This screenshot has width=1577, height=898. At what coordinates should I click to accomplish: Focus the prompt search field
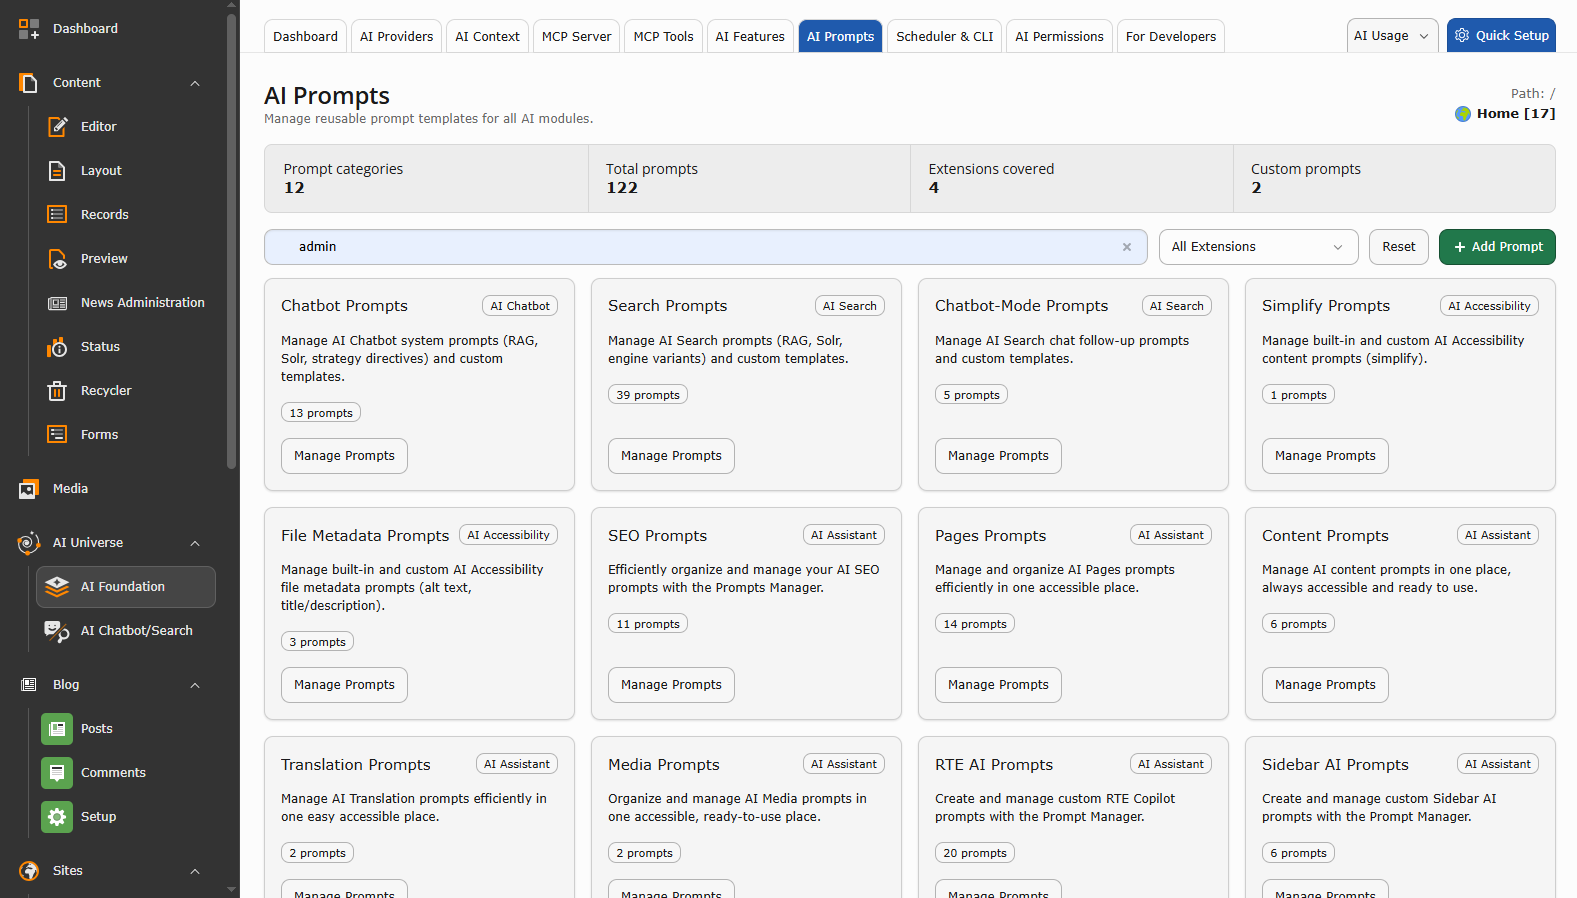(706, 247)
